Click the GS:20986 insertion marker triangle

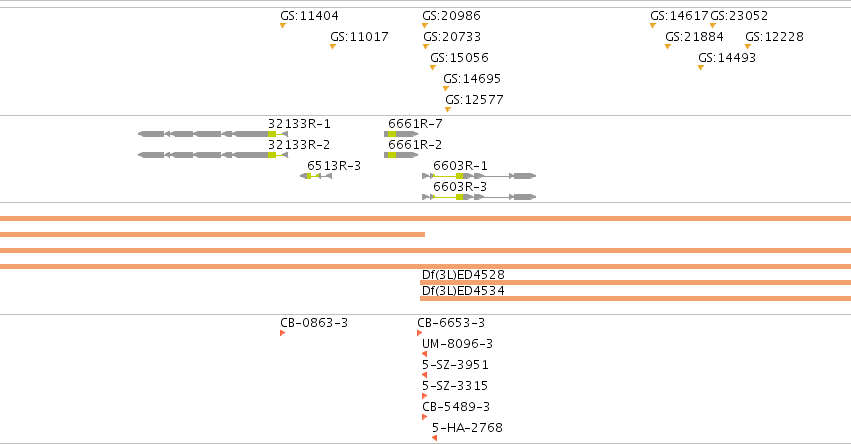pos(425,26)
